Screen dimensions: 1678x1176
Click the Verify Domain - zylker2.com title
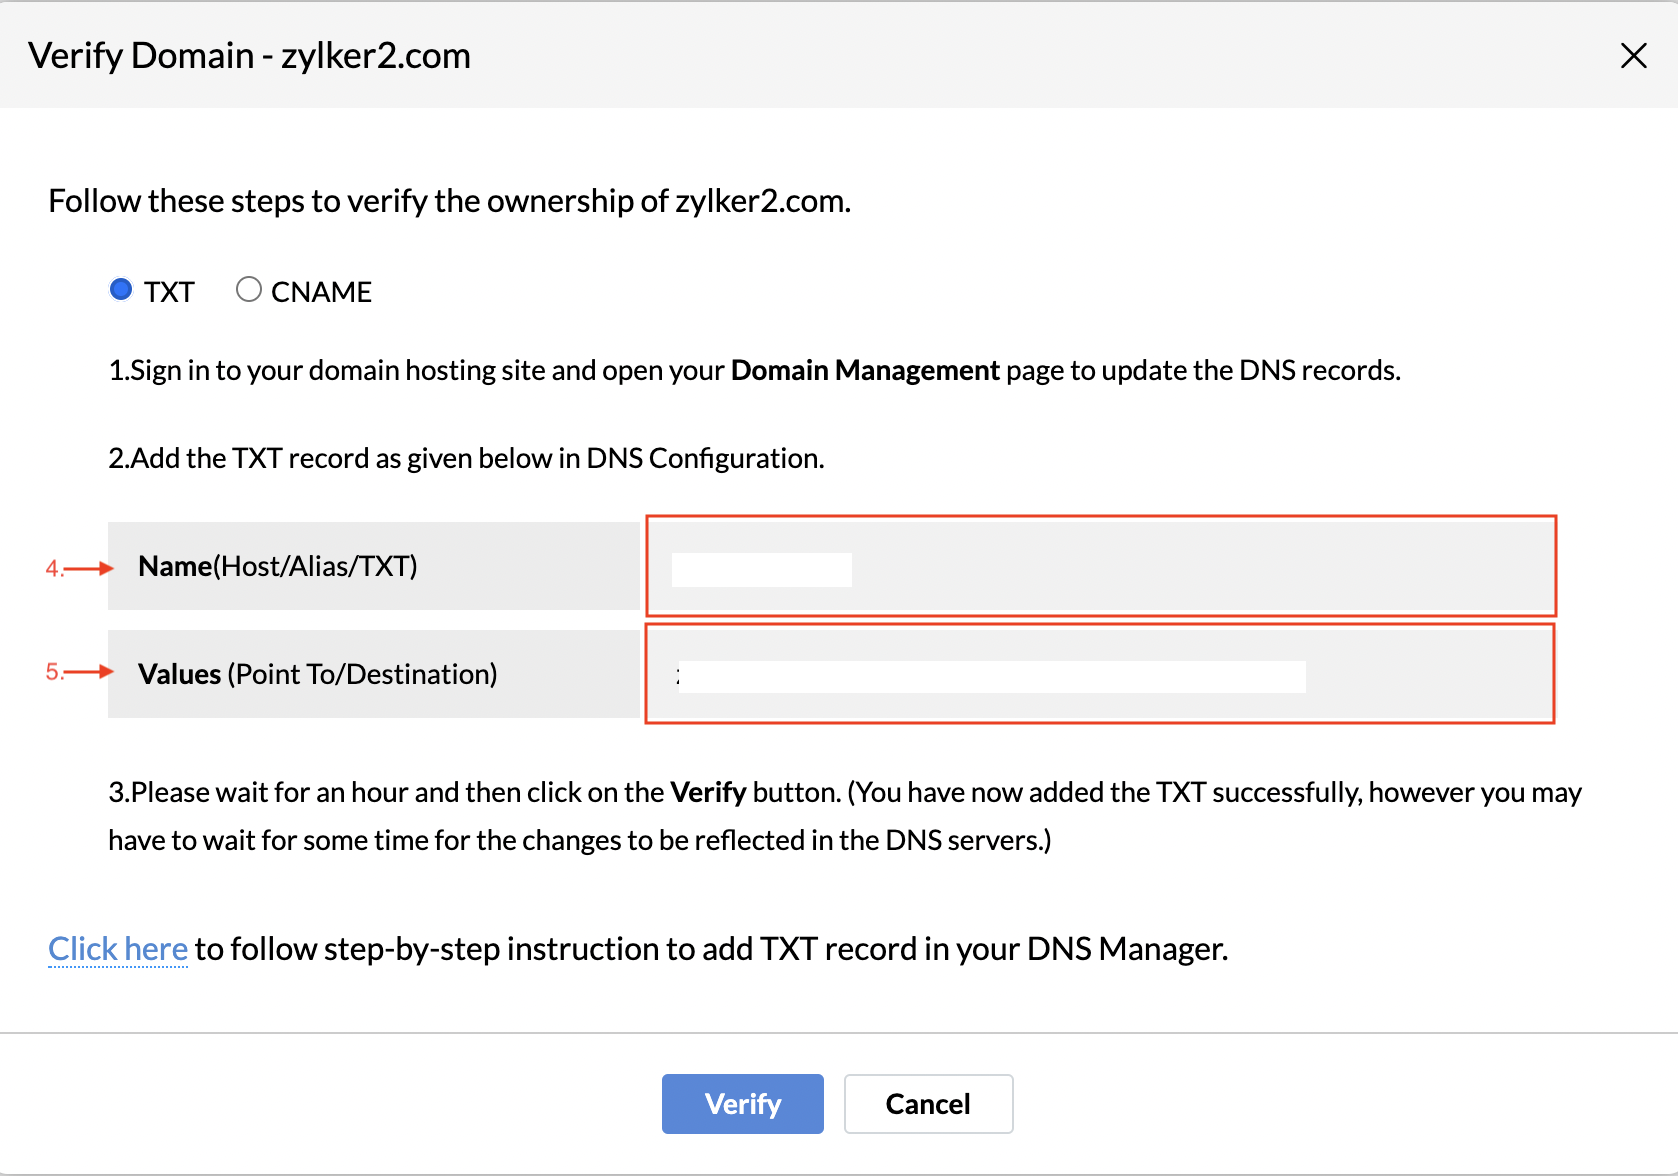coord(249,56)
